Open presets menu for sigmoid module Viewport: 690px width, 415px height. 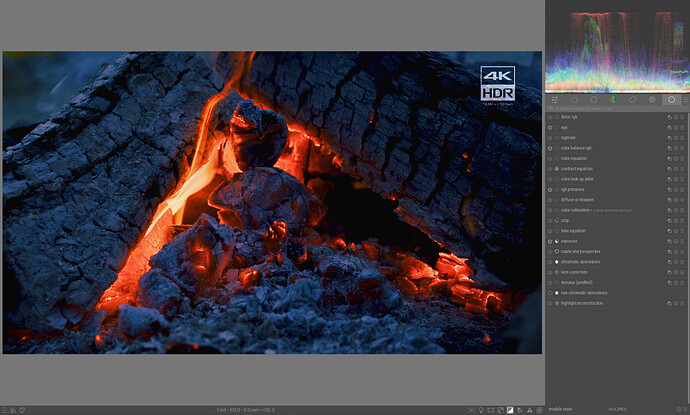click(682, 138)
